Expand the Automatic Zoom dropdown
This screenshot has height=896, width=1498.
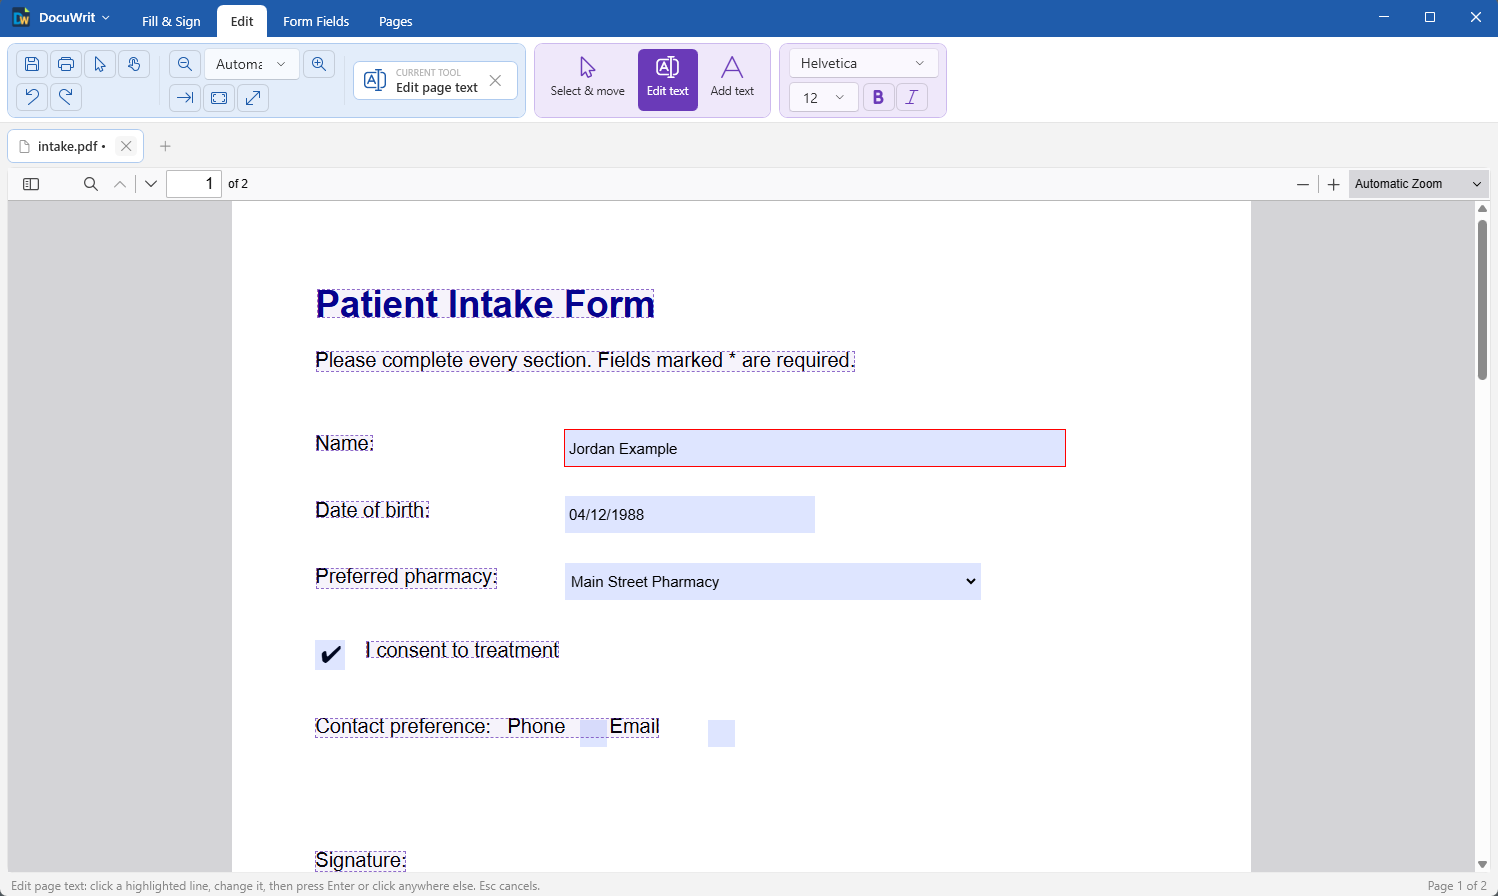(1418, 184)
